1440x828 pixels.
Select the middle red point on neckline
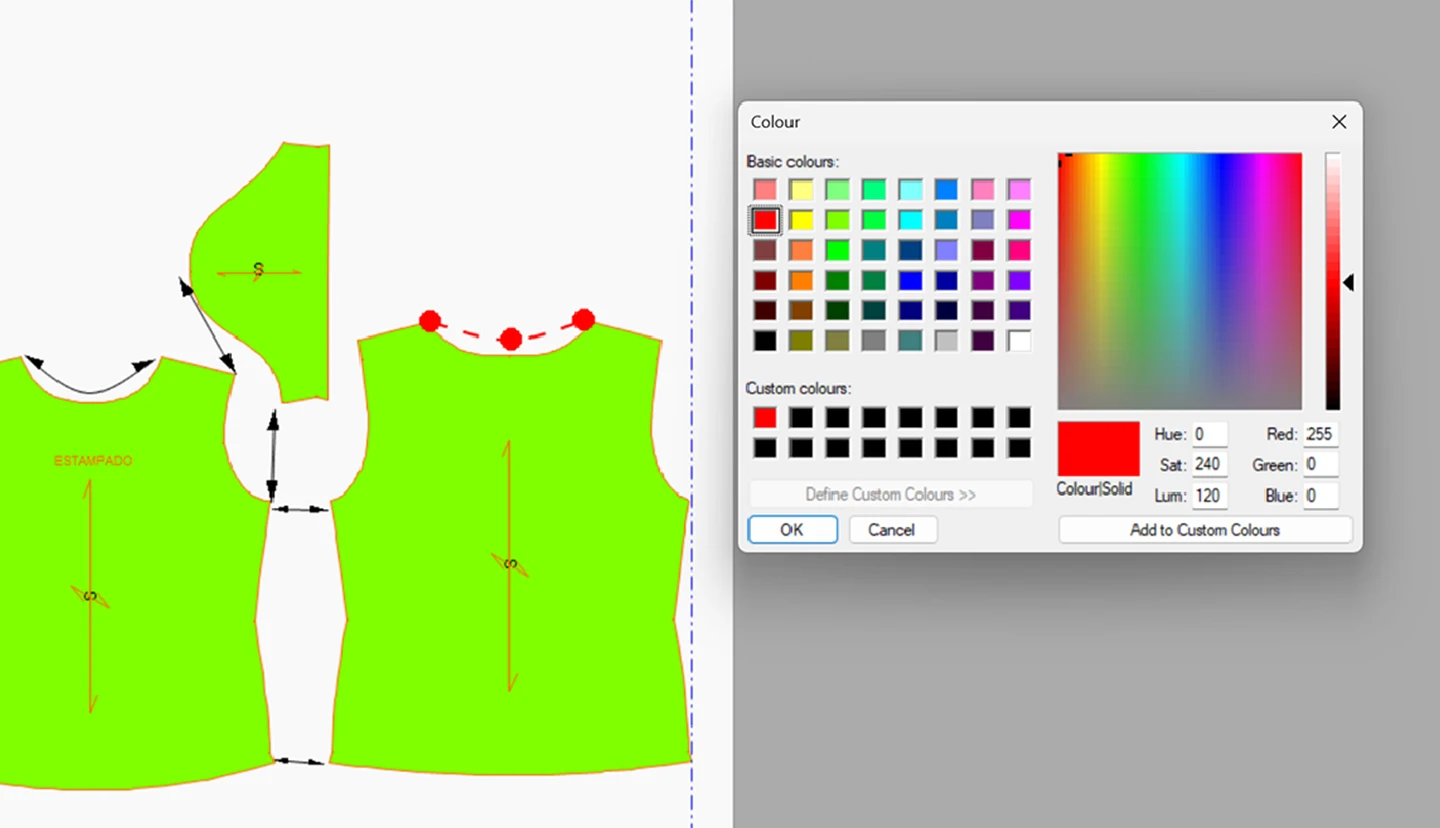tap(510, 339)
